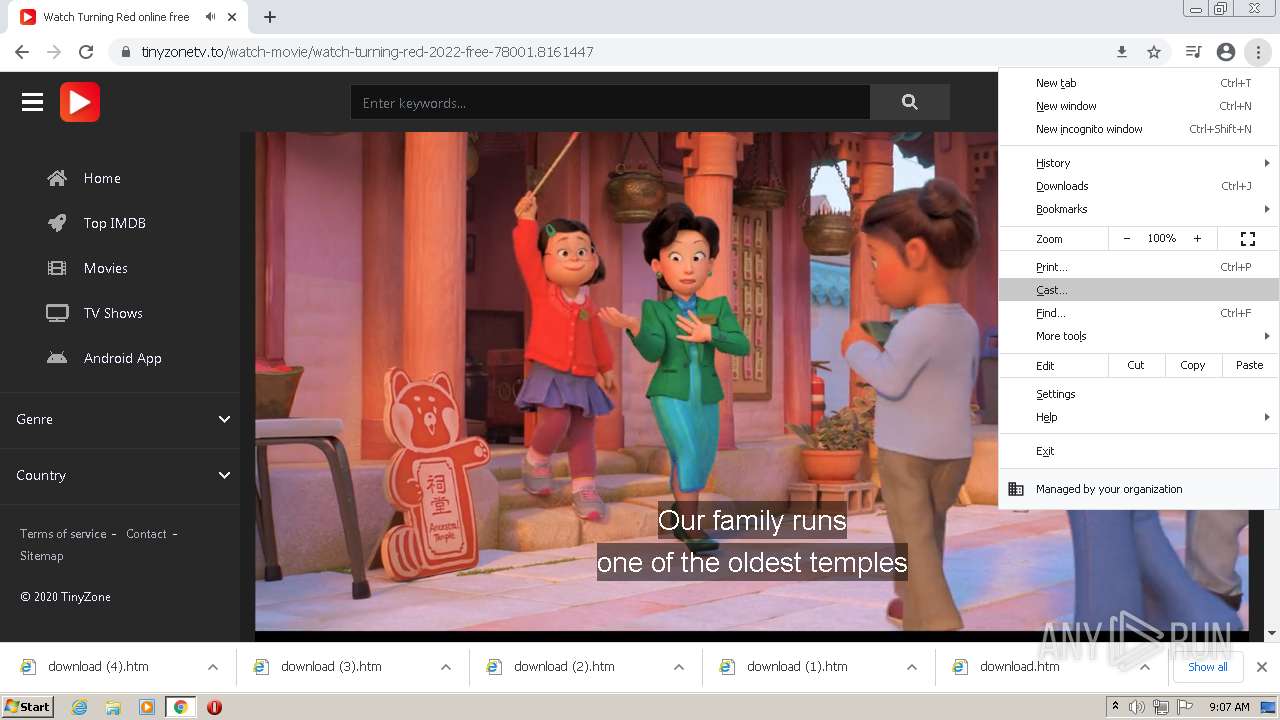This screenshot has height=720, width=1280.
Task: Select New incognito window
Action: 1139,129
